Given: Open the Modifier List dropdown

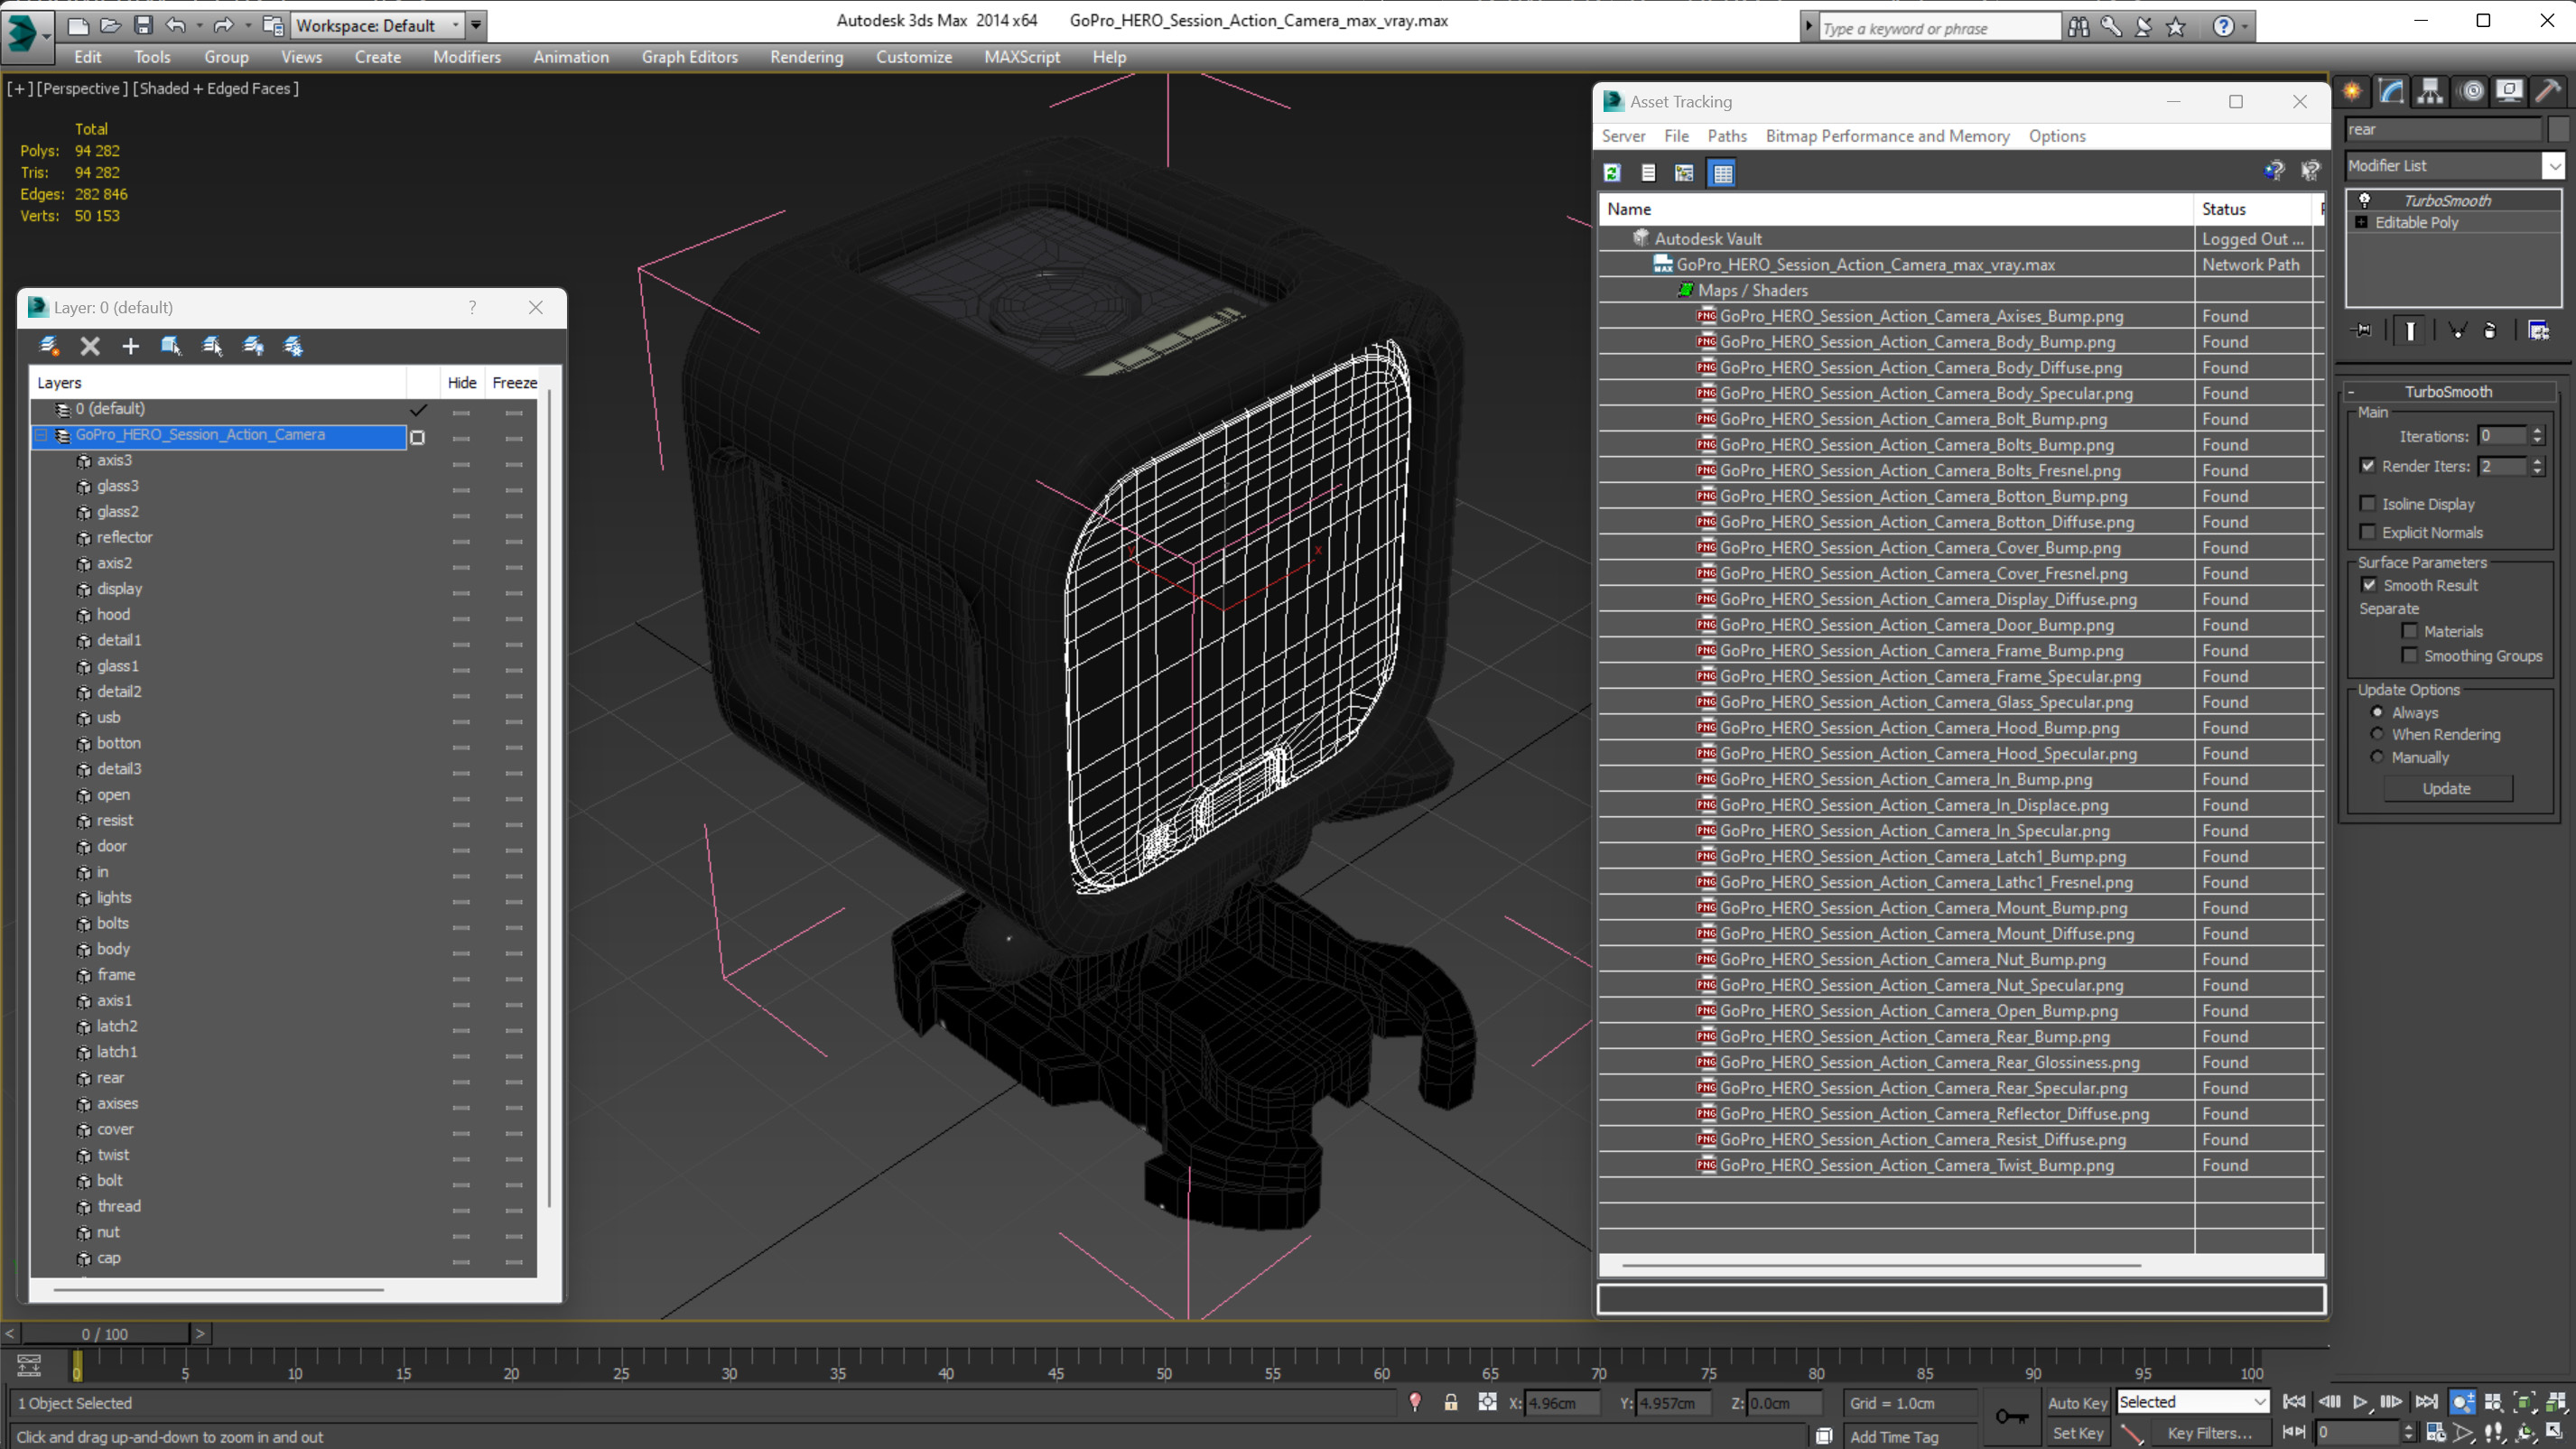Looking at the screenshot, I should 2553,165.
